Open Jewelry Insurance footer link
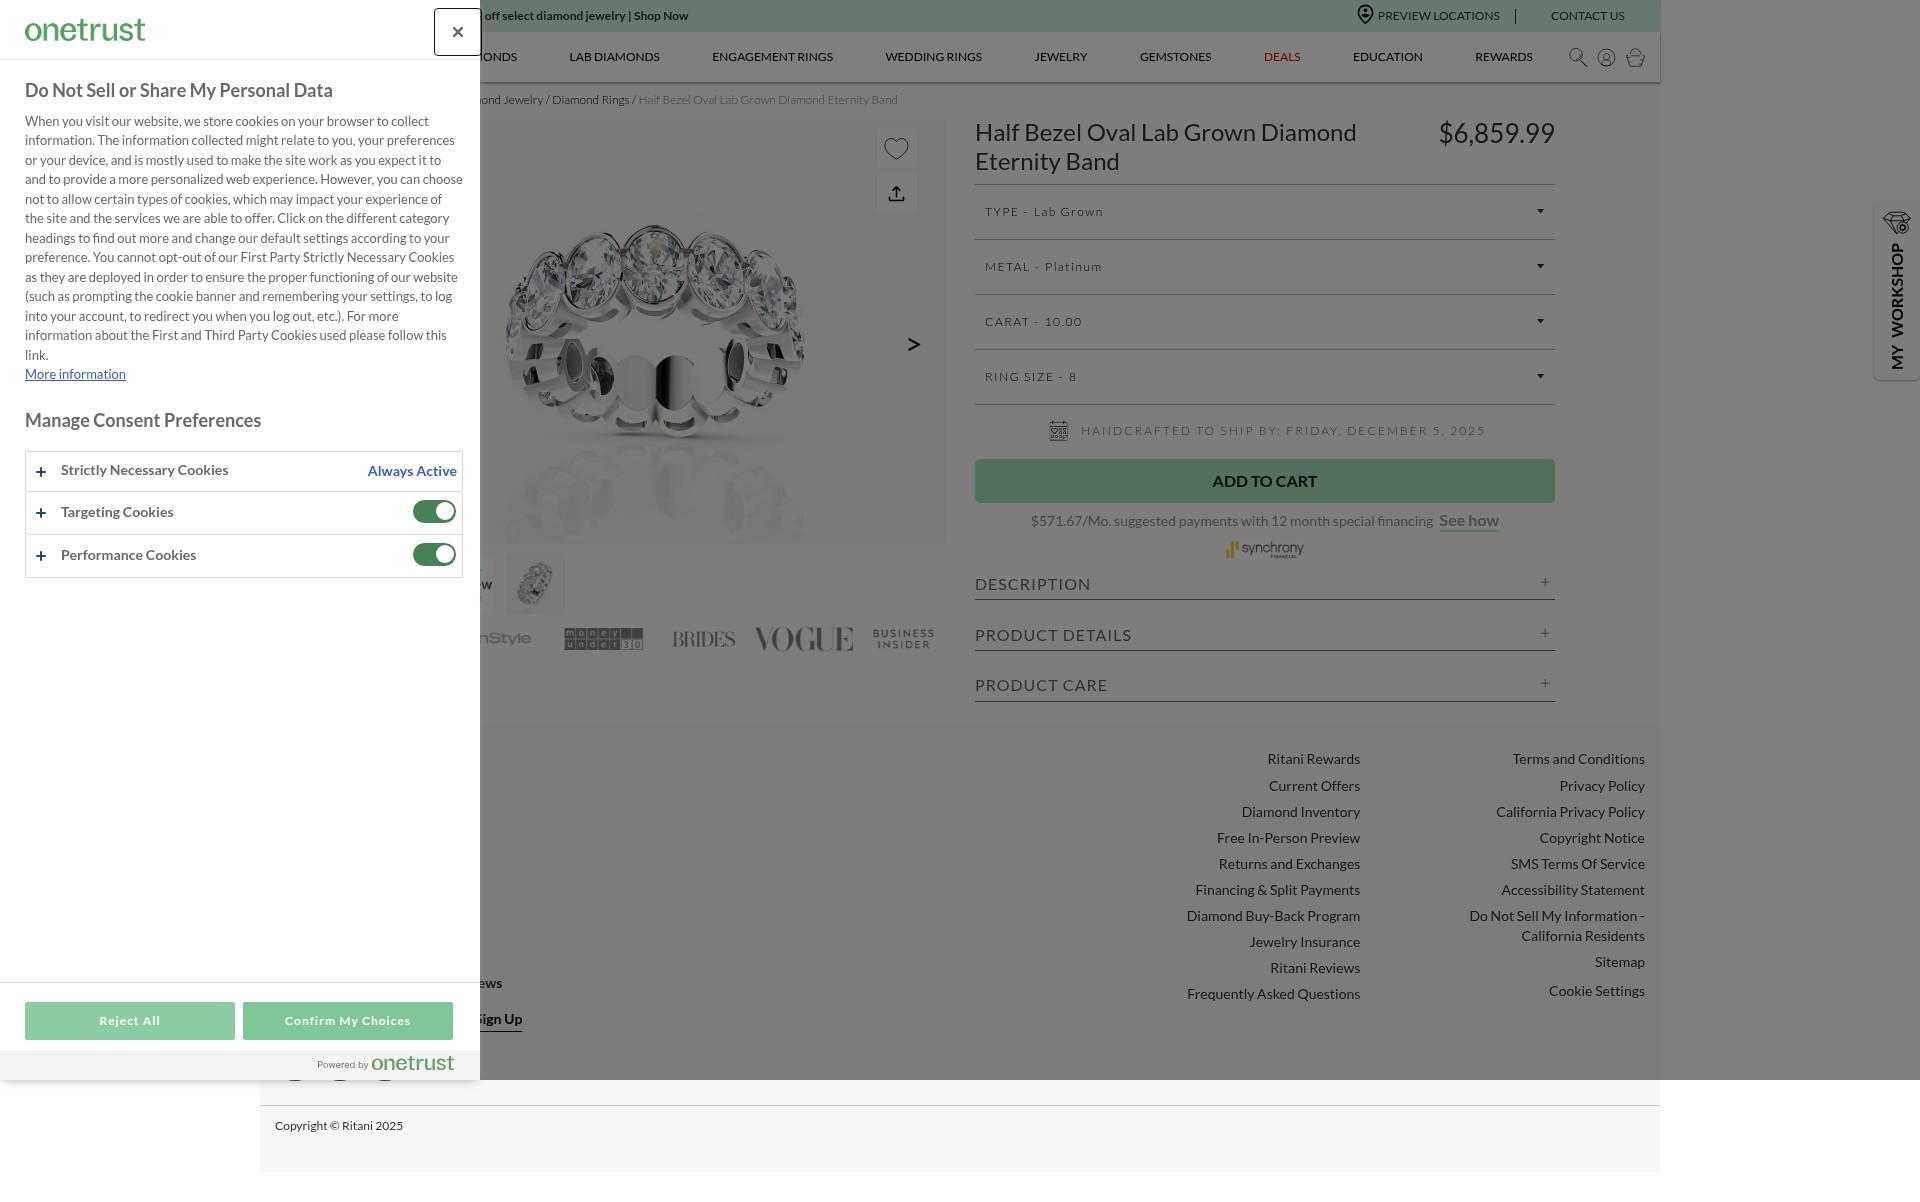Viewport: 1920px width, 1202px height. 1304,943
